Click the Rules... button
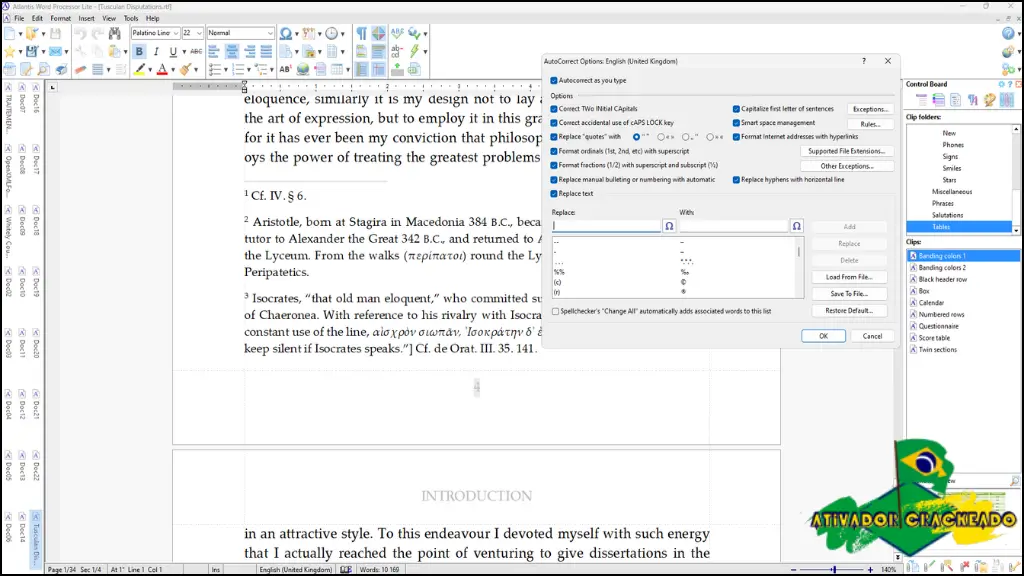This screenshot has width=1024, height=576. coord(870,124)
